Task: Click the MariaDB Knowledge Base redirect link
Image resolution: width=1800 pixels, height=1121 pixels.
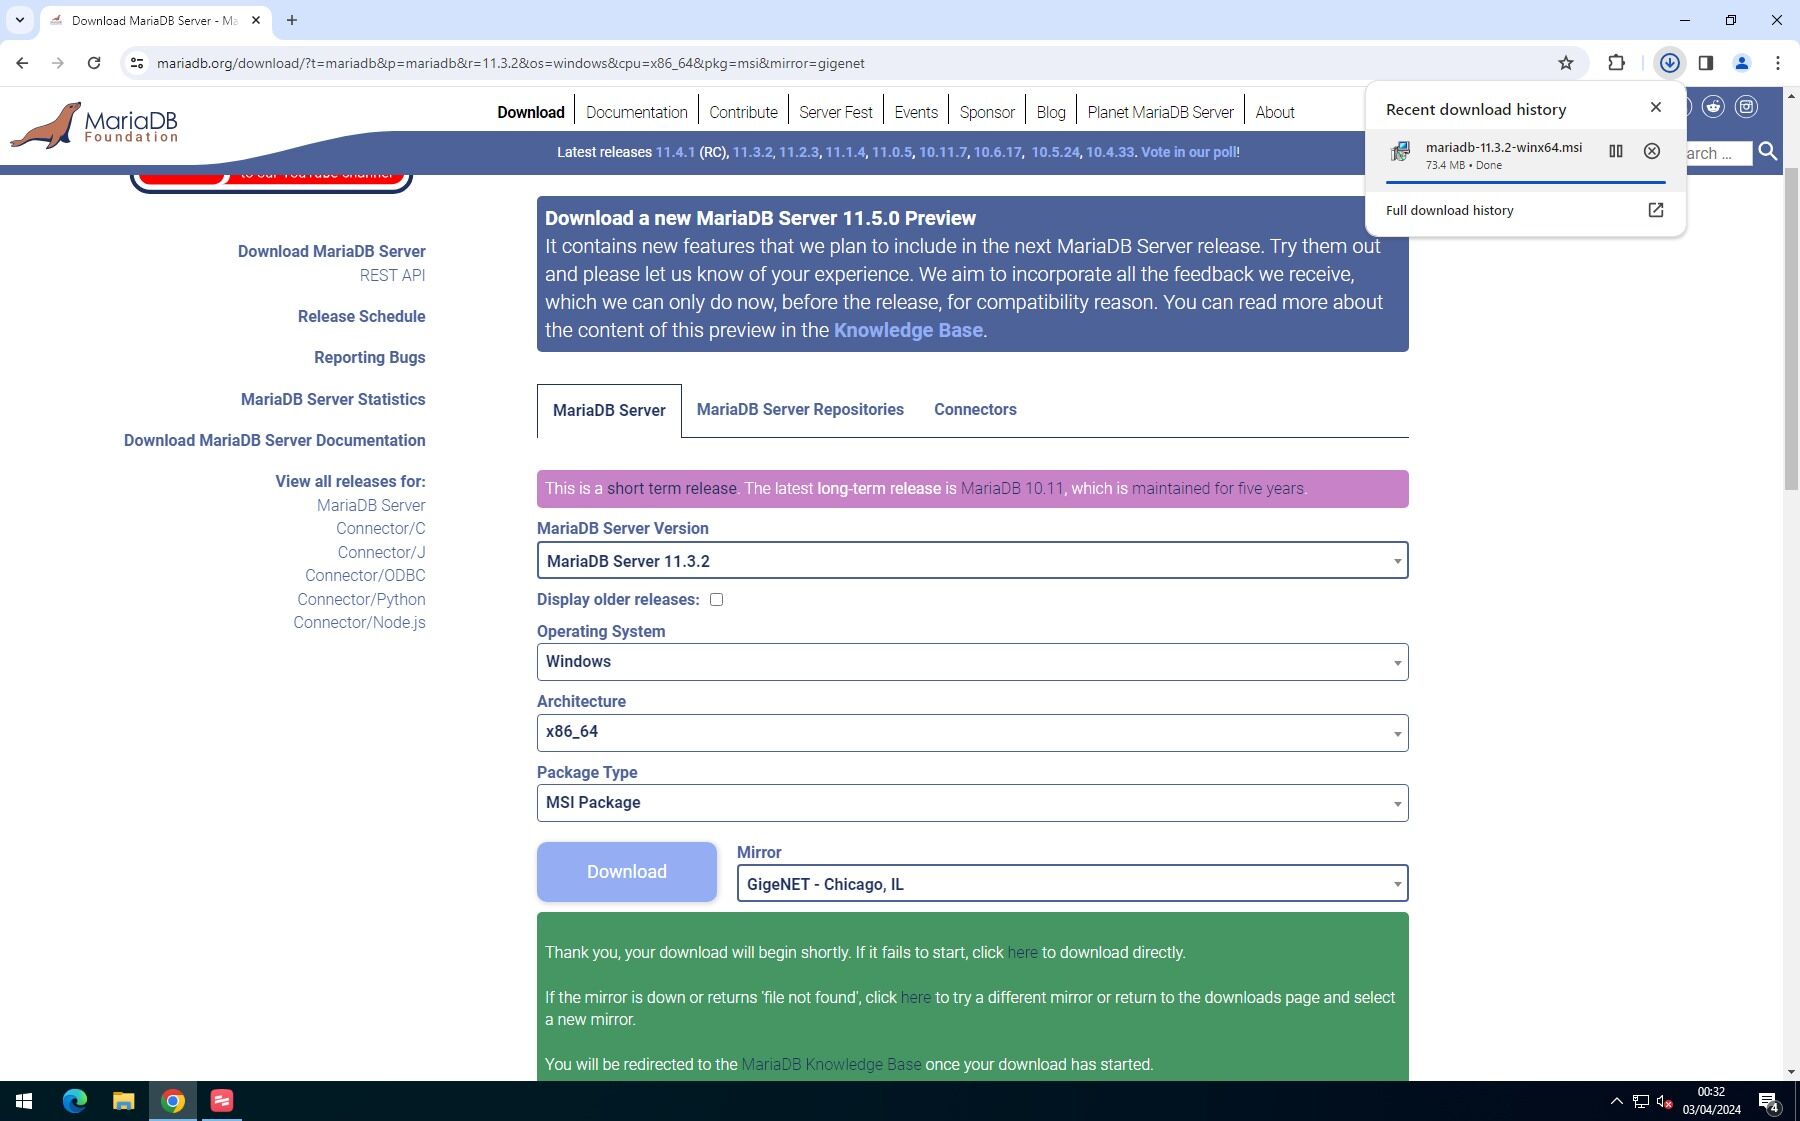Action: point(831,1065)
